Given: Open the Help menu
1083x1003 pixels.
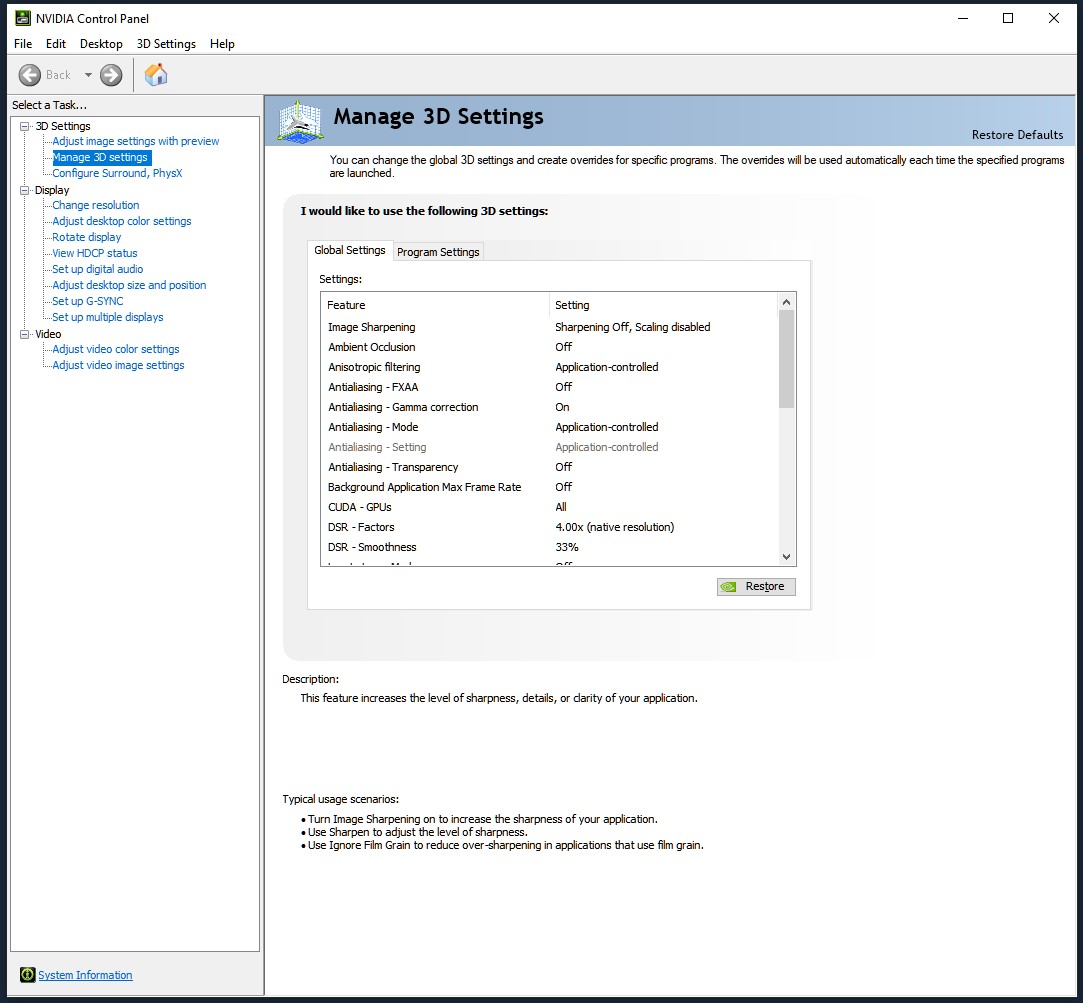Looking at the screenshot, I should tap(222, 44).
